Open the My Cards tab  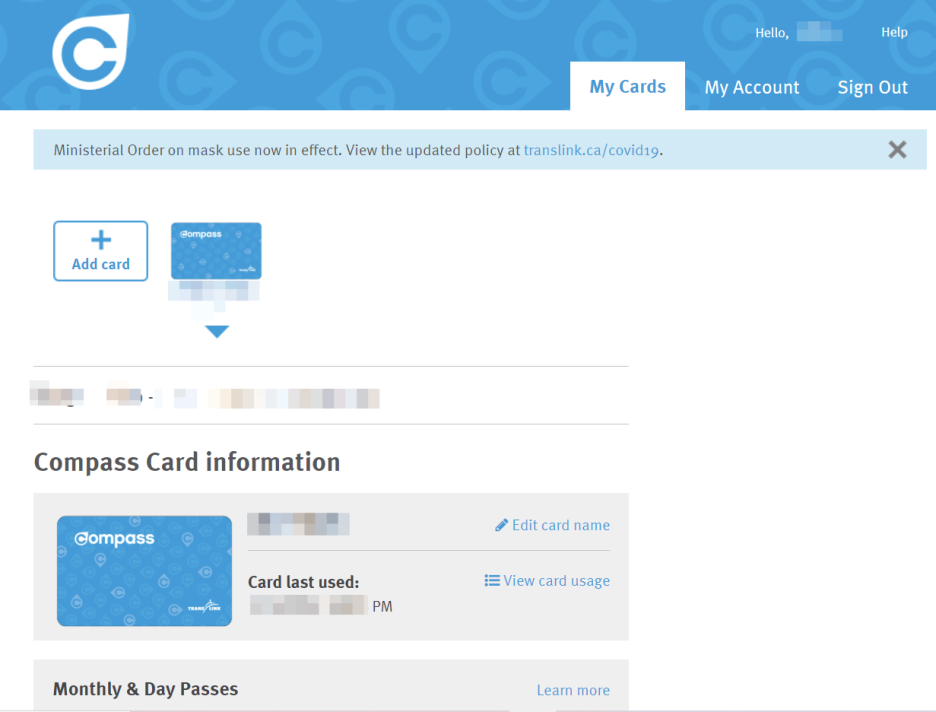point(627,87)
